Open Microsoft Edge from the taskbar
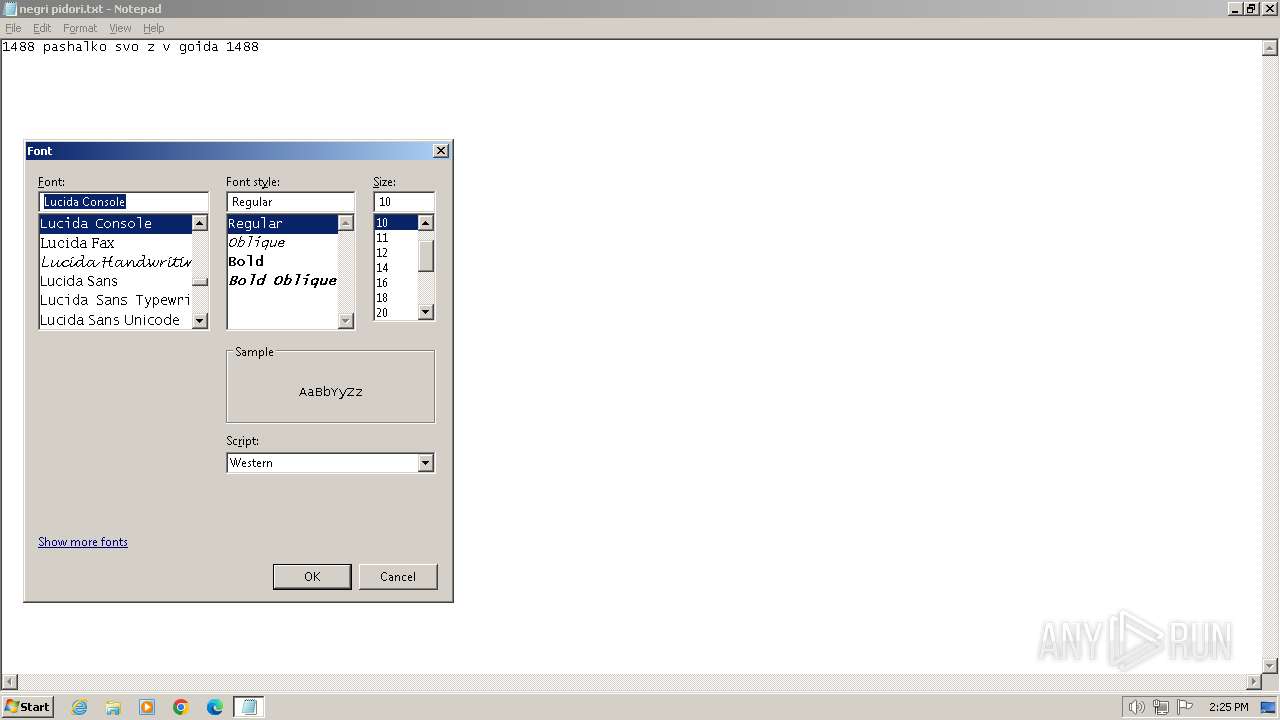 coord(215,707)
